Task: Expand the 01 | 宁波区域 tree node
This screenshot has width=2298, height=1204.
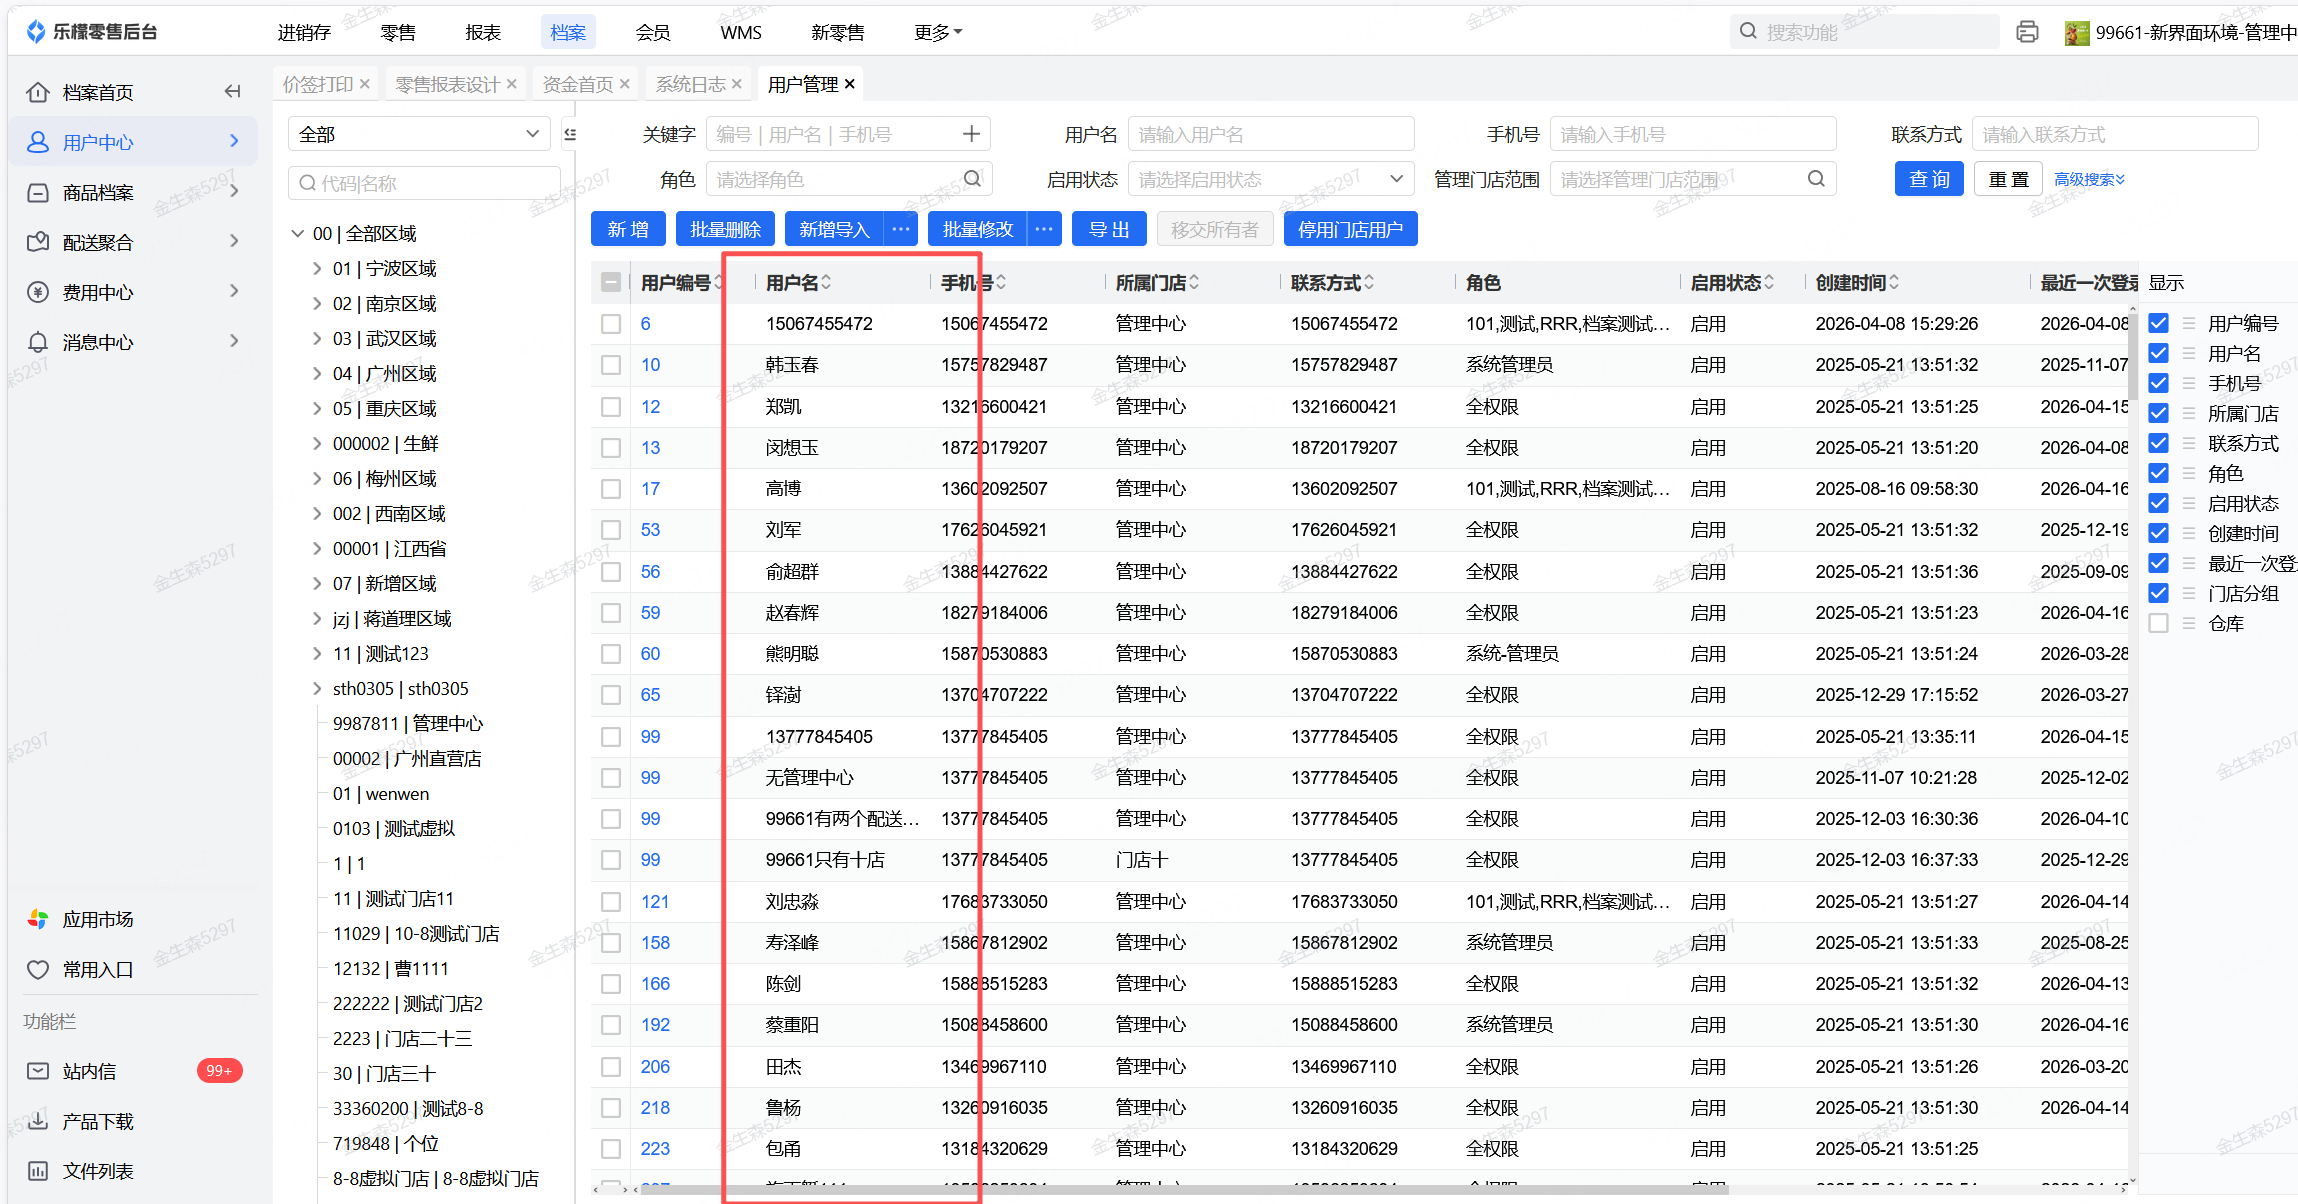Action: point(317,269)
